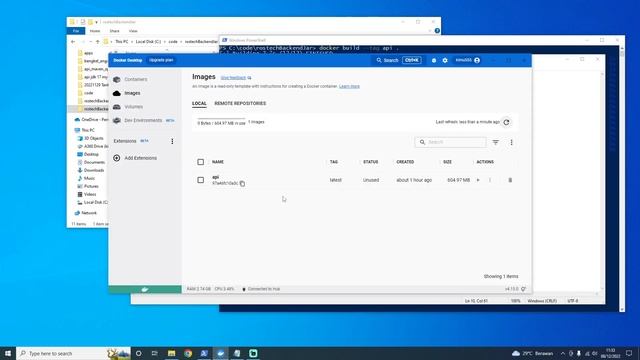The width and height of the screenshot is (640, 360).
Task: Select Network in Explorer tree
Action: (86, 213)
